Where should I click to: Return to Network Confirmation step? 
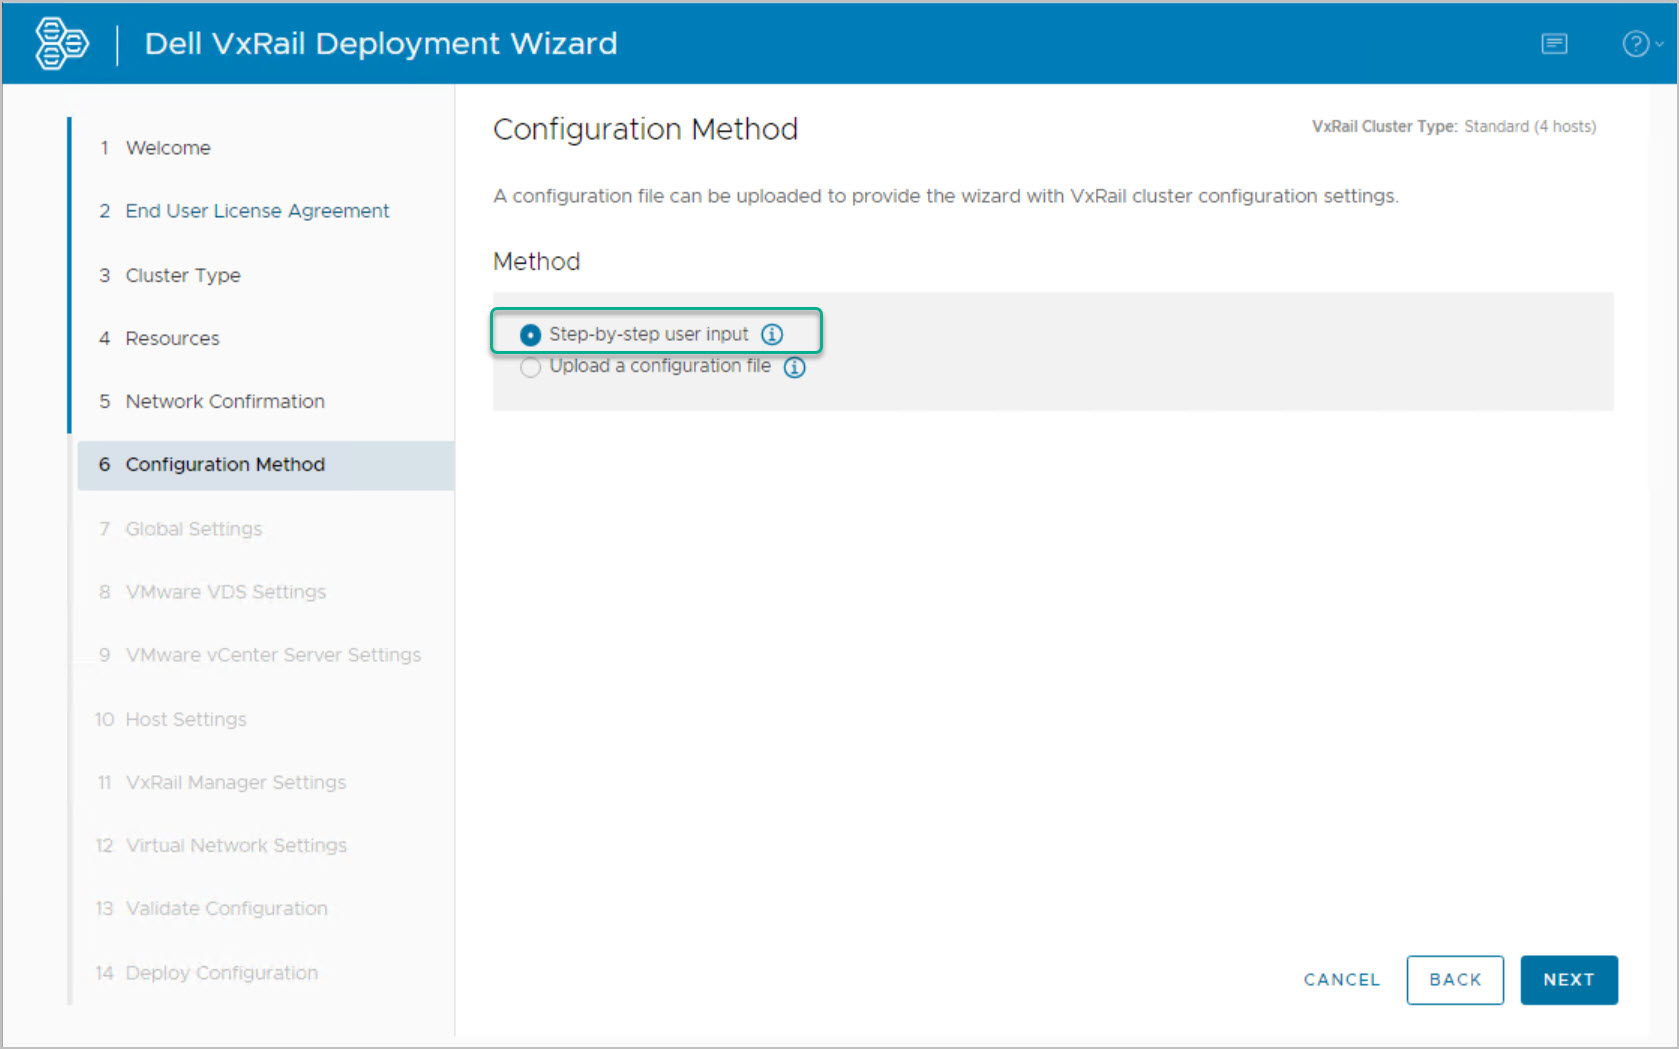(x=225, y=401)
